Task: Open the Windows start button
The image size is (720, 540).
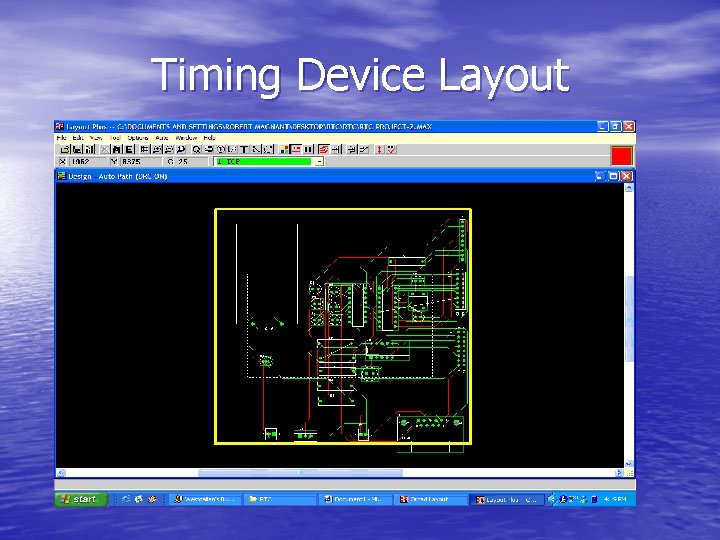Action: pos(81,499)
